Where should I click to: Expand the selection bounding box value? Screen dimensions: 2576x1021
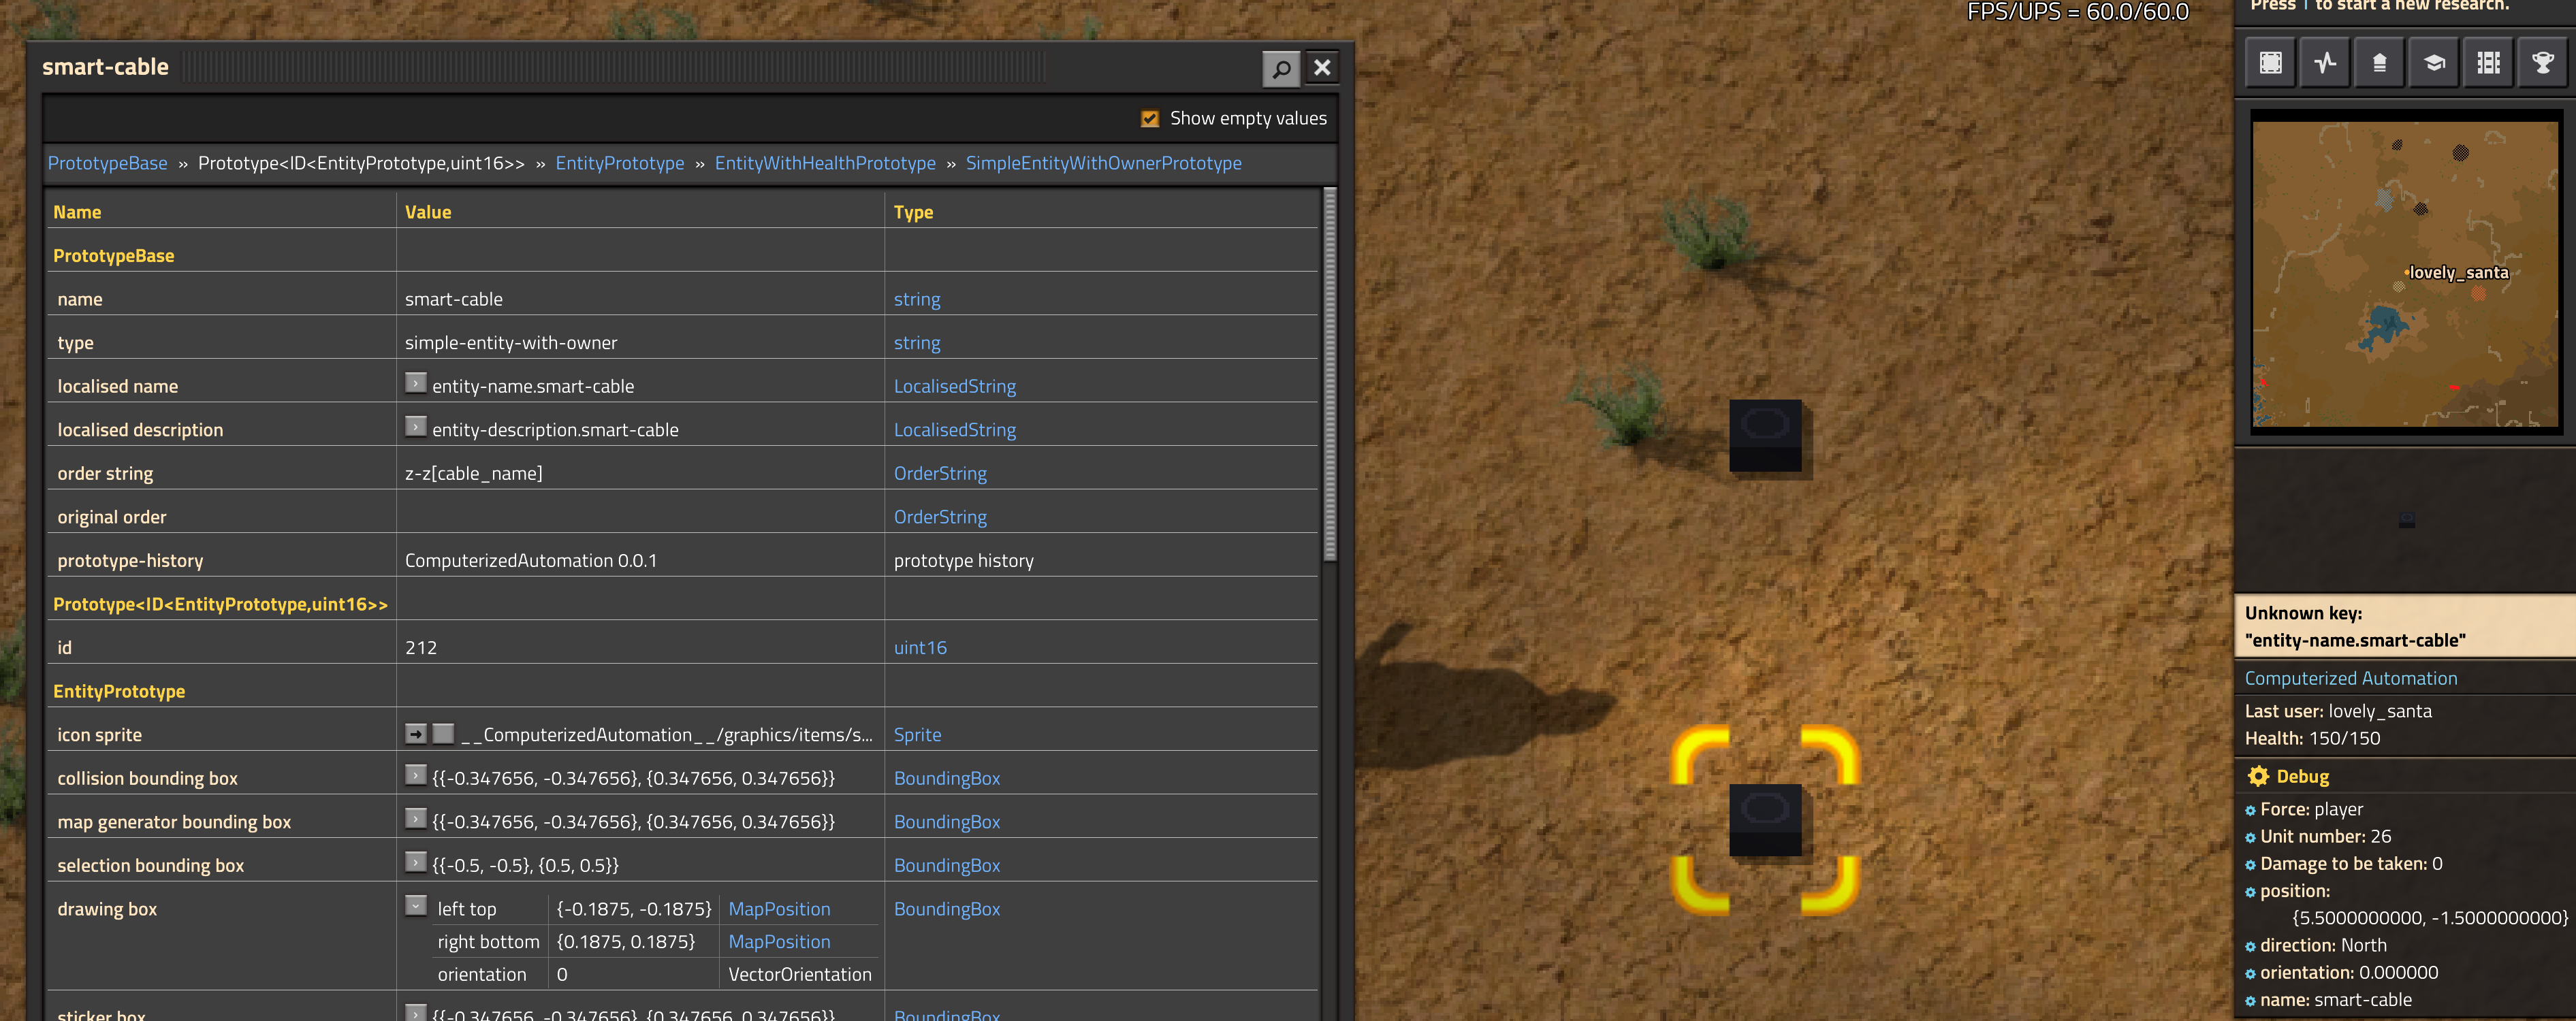pyautogui.click(x=416, y=862)
